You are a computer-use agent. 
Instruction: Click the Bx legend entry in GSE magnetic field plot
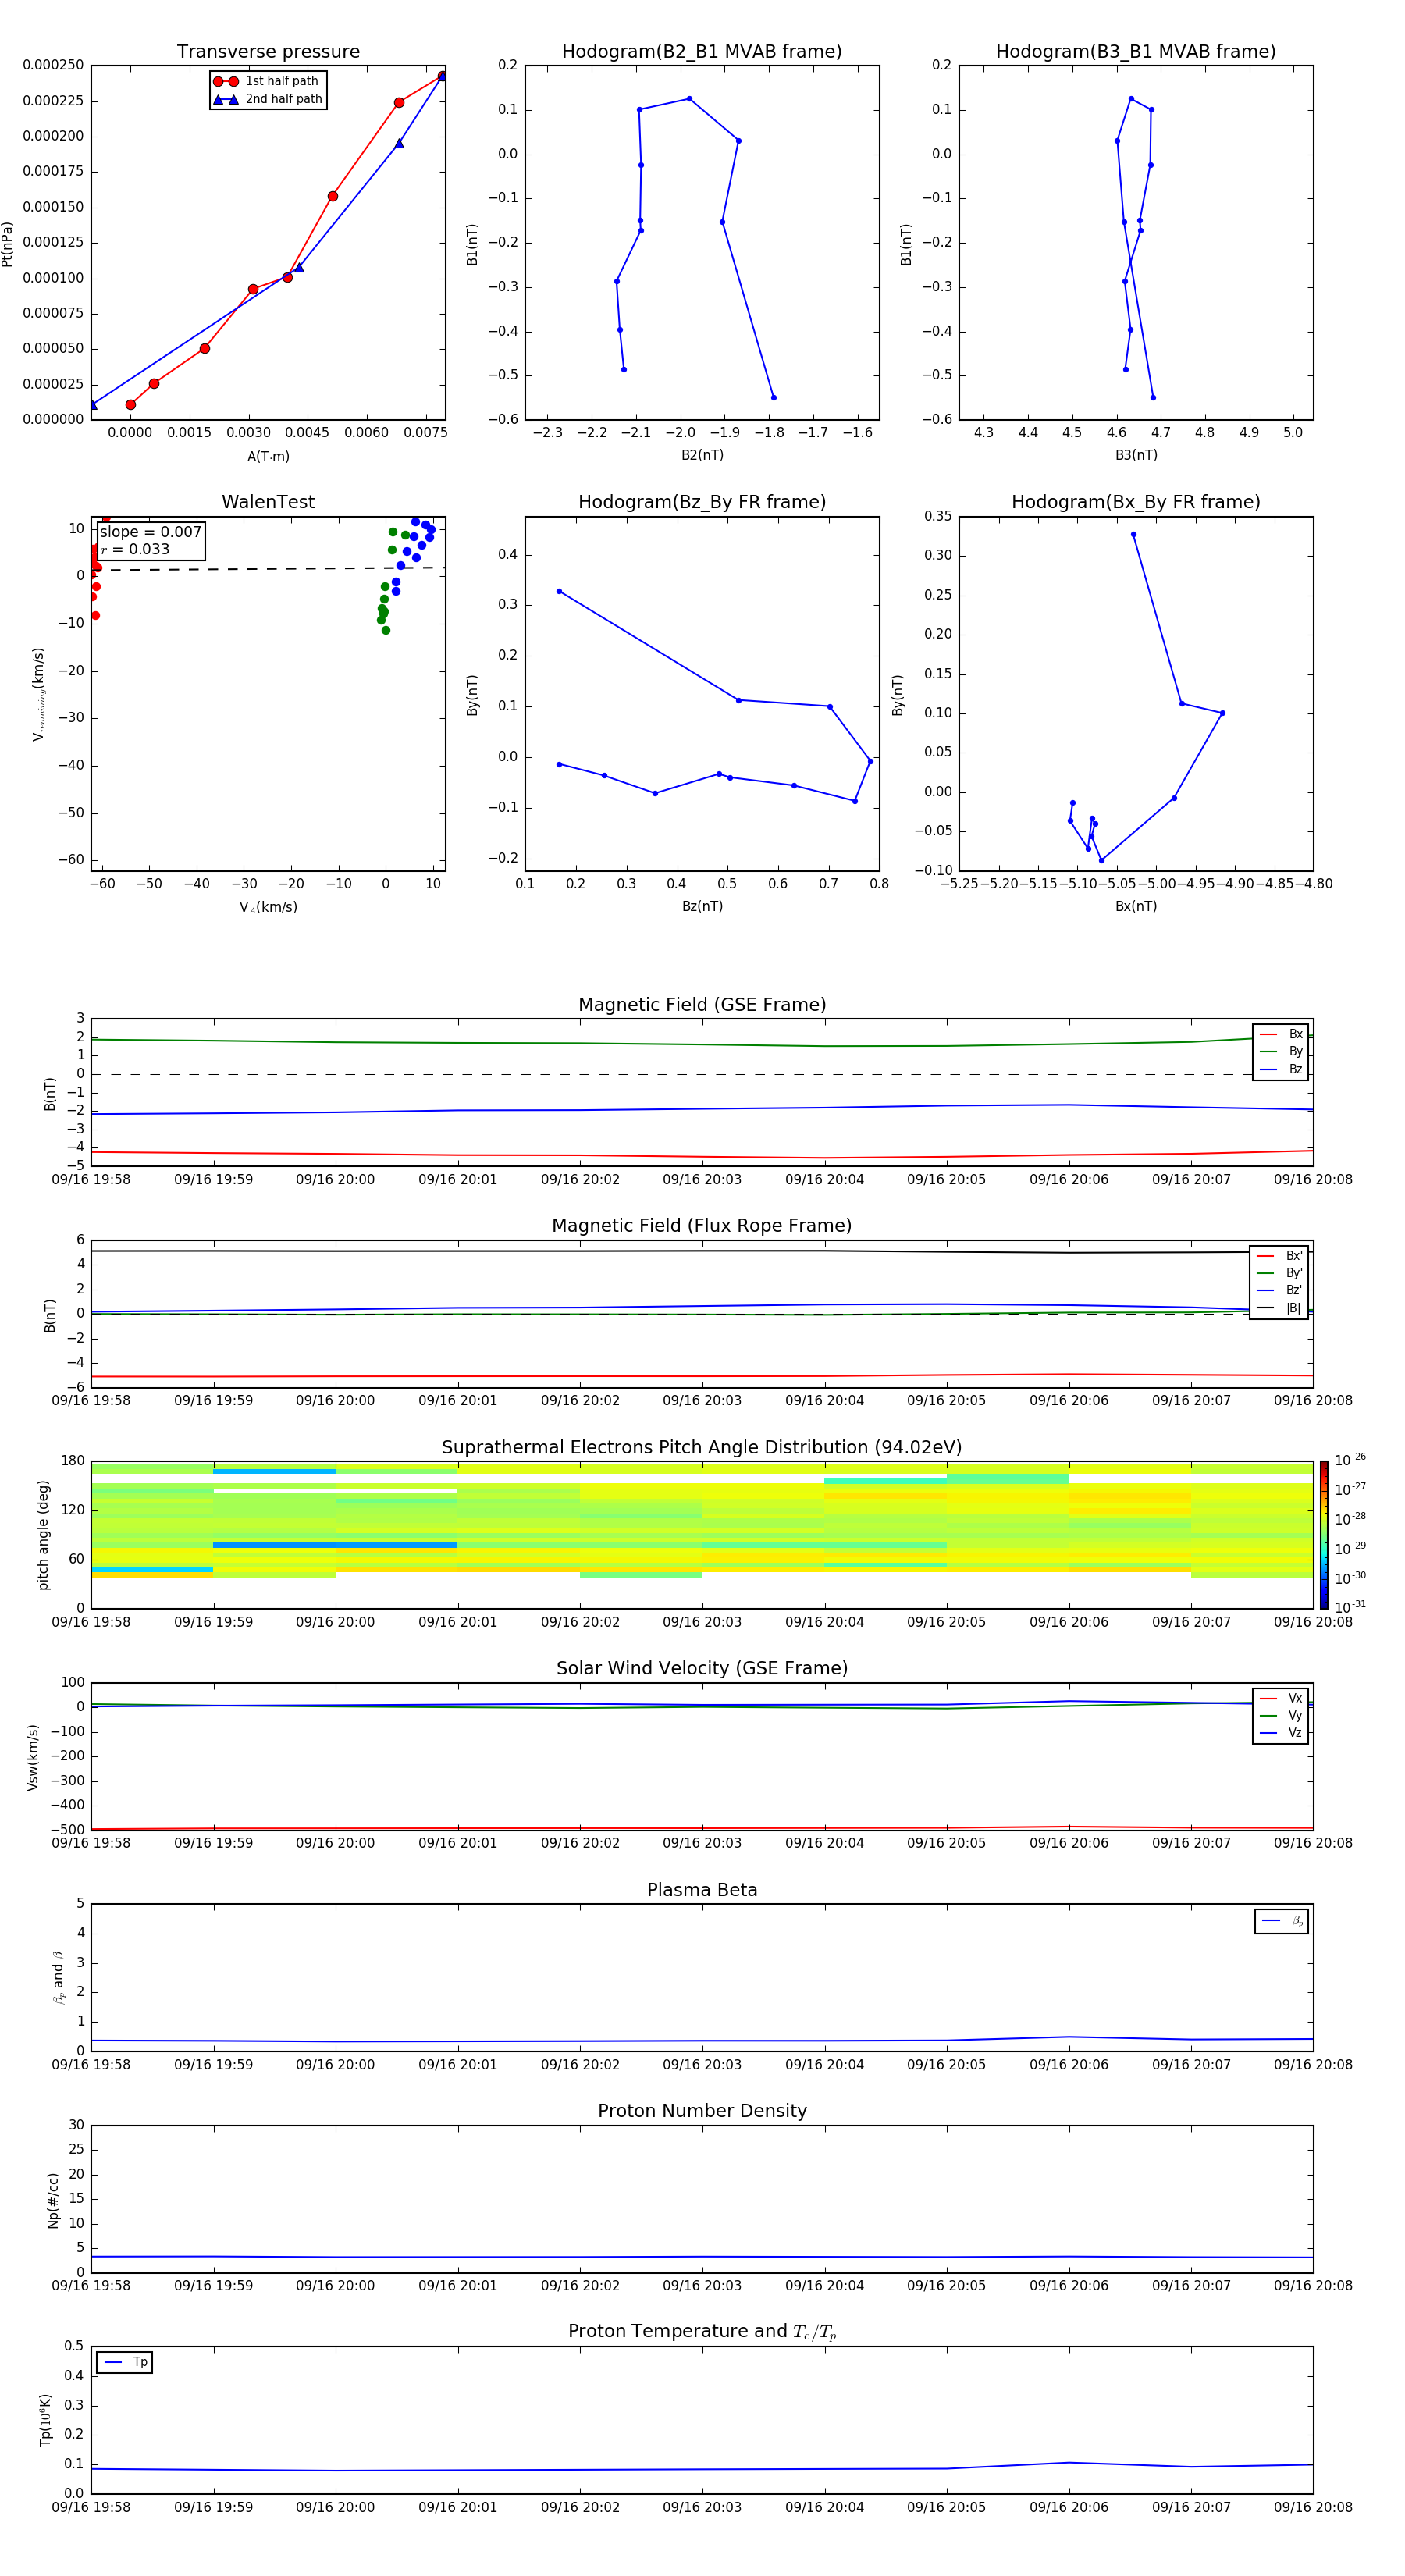click(1281, 1034)
